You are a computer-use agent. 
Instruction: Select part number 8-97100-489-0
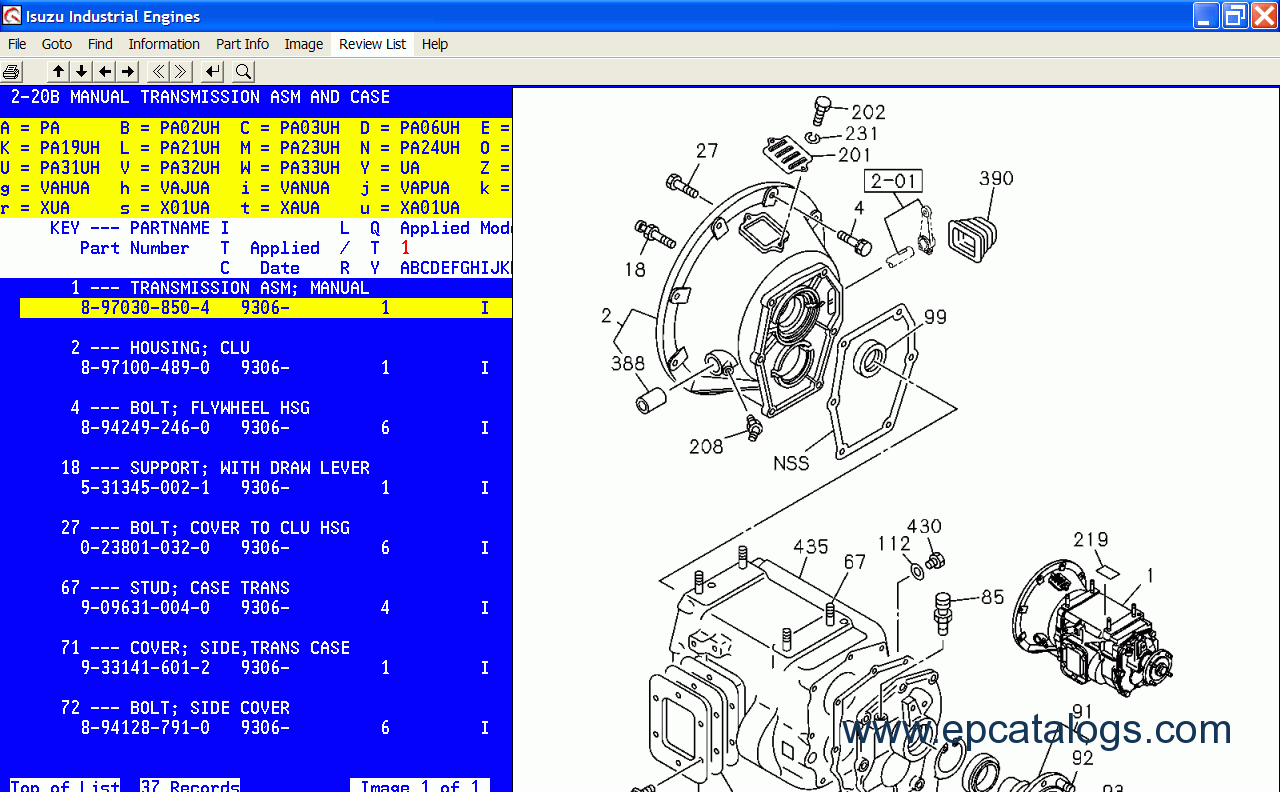[x=145, y=368]
